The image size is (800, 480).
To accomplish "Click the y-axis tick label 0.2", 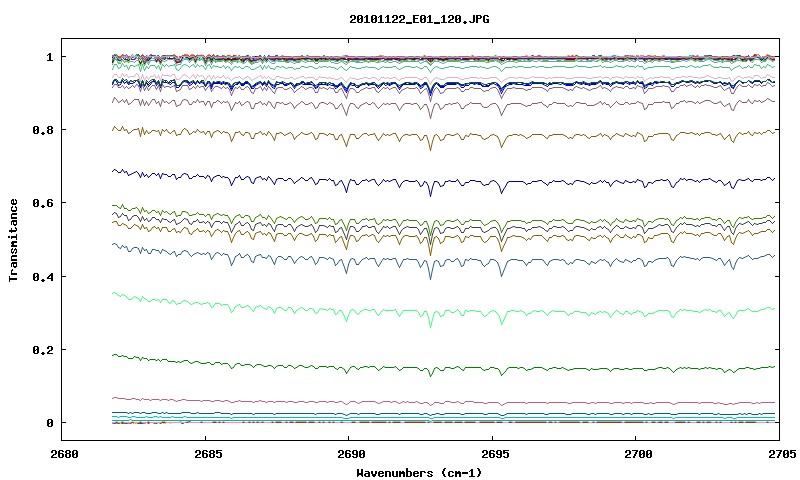I will pyautogui.click(x=42, y=350).
